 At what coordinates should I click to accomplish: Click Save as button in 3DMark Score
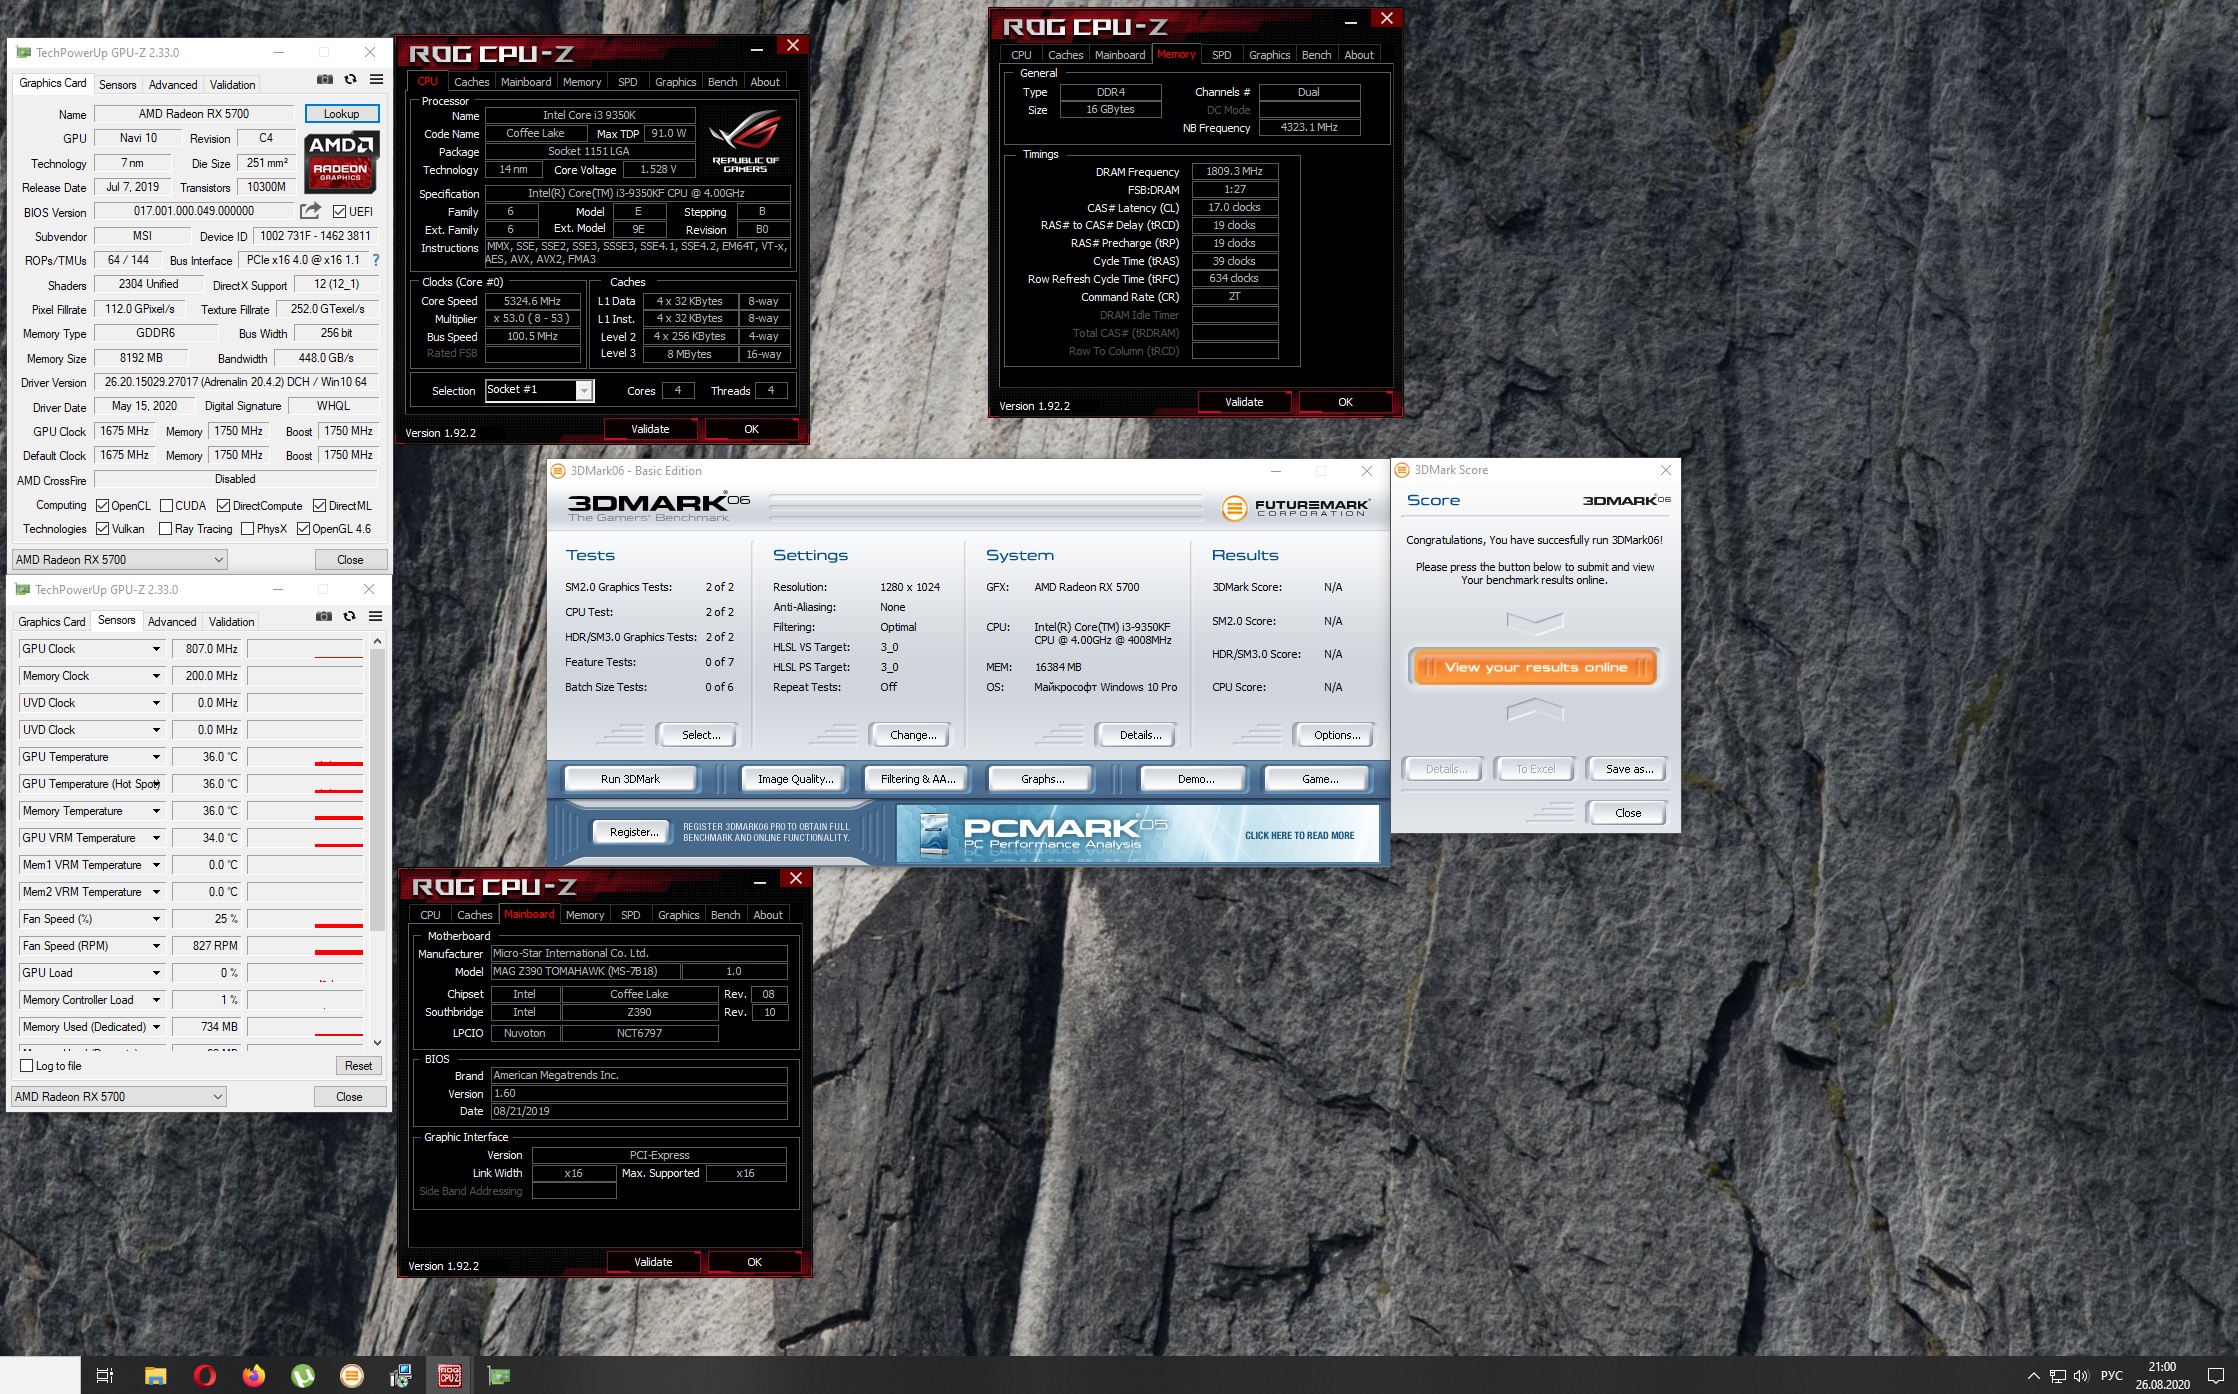1629,768
